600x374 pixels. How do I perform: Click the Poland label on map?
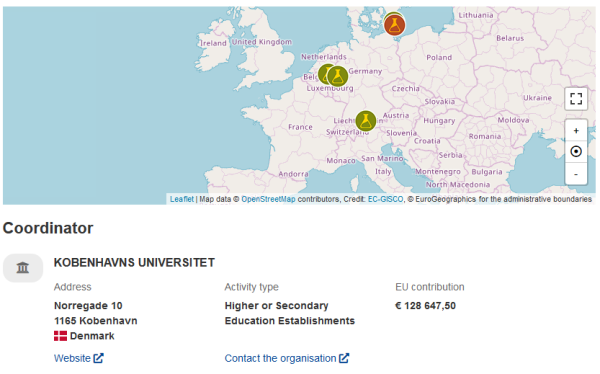[439, 57]
